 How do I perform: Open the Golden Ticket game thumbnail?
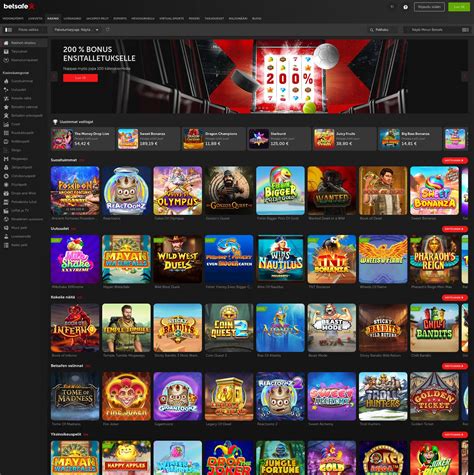(x=434, y=396)
